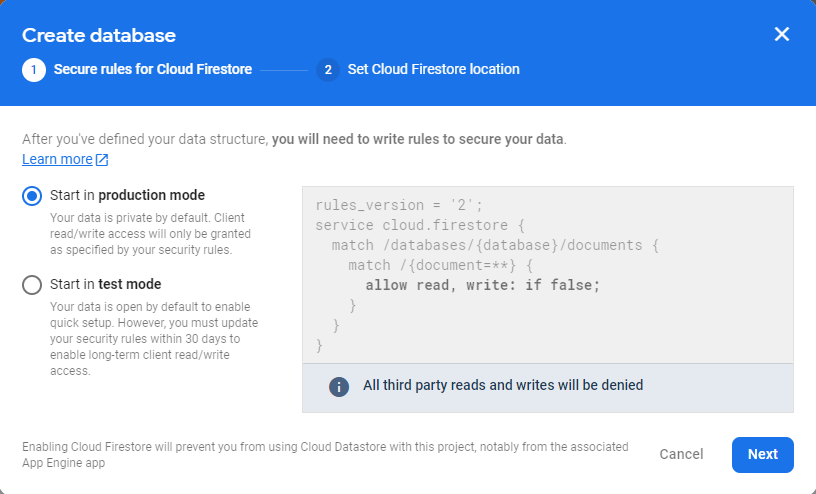
Task: Click 'All third party reads and writes will be denied'
Action: coord(503,385)
